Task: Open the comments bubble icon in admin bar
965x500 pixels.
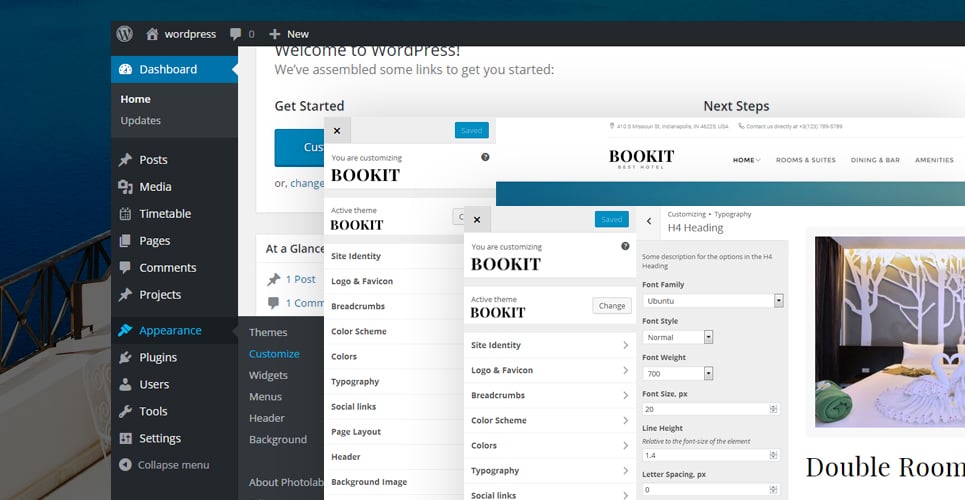Action: coord(235,34)
